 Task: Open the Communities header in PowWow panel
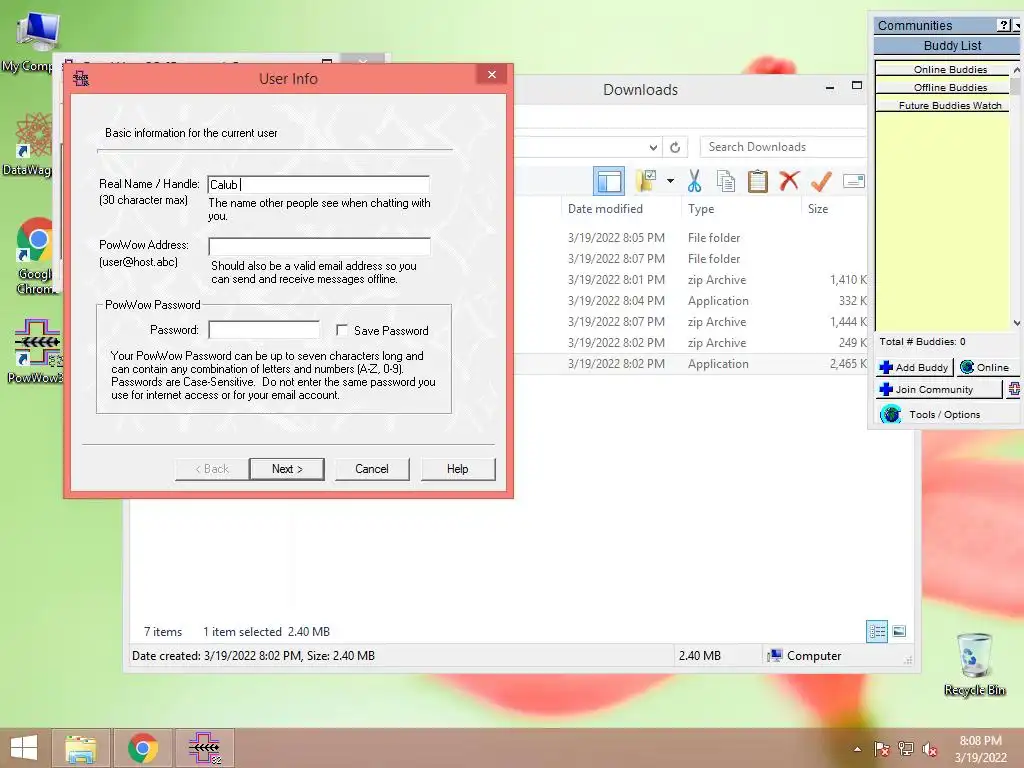pos(914,25)
